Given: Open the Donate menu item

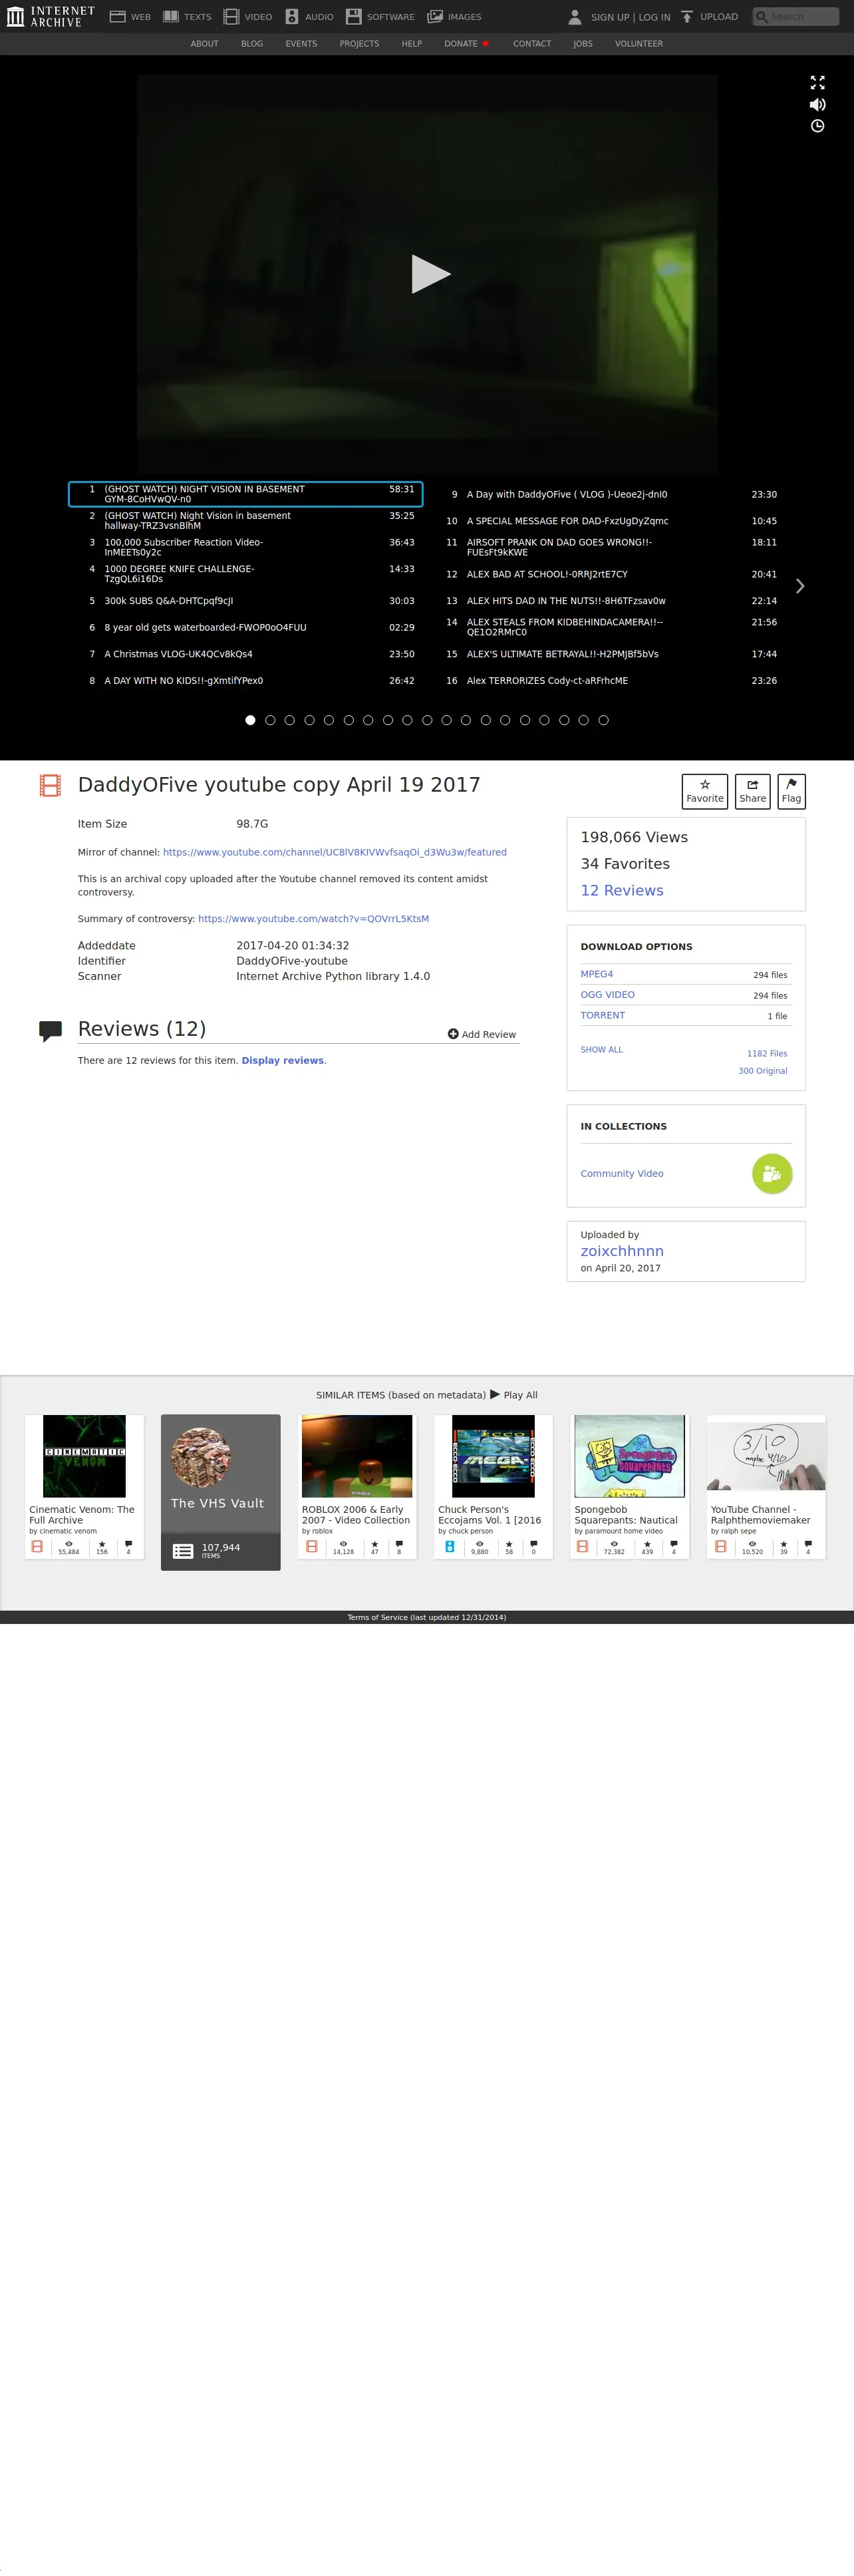Looking at the screenshot, I should click(467, 44).
